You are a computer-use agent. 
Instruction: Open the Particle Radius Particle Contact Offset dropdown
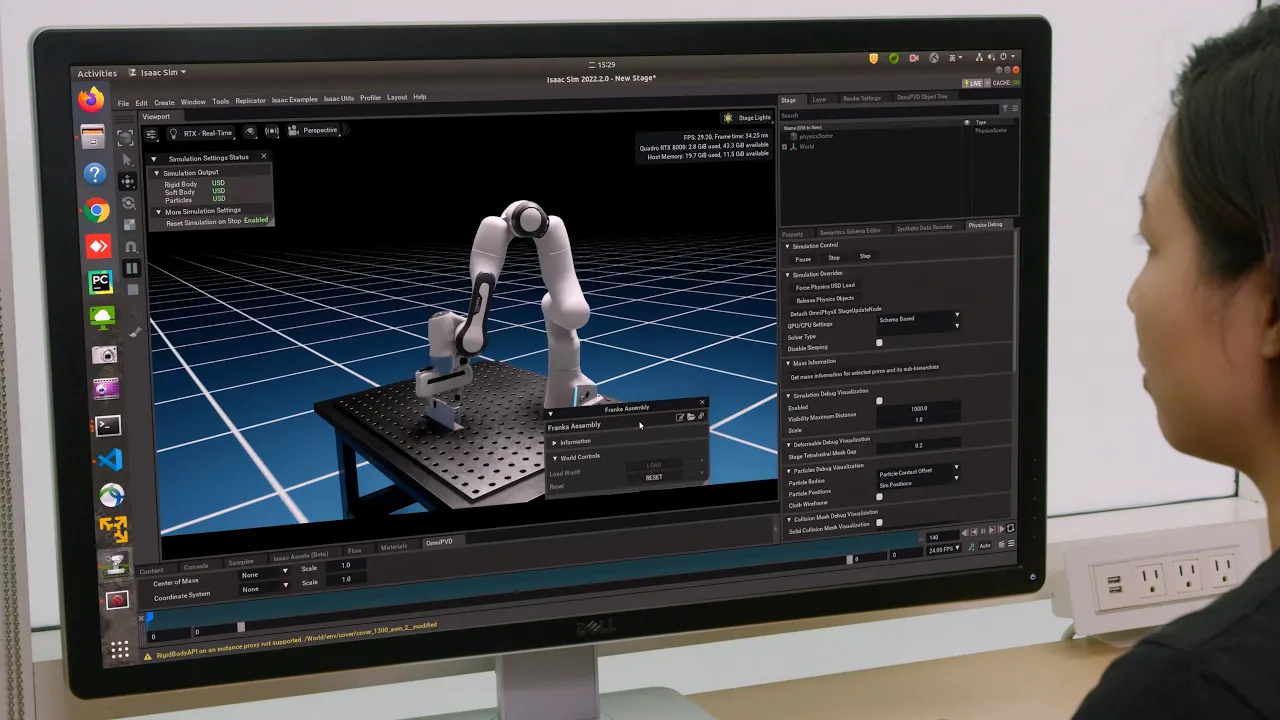(x=919, y=472)
